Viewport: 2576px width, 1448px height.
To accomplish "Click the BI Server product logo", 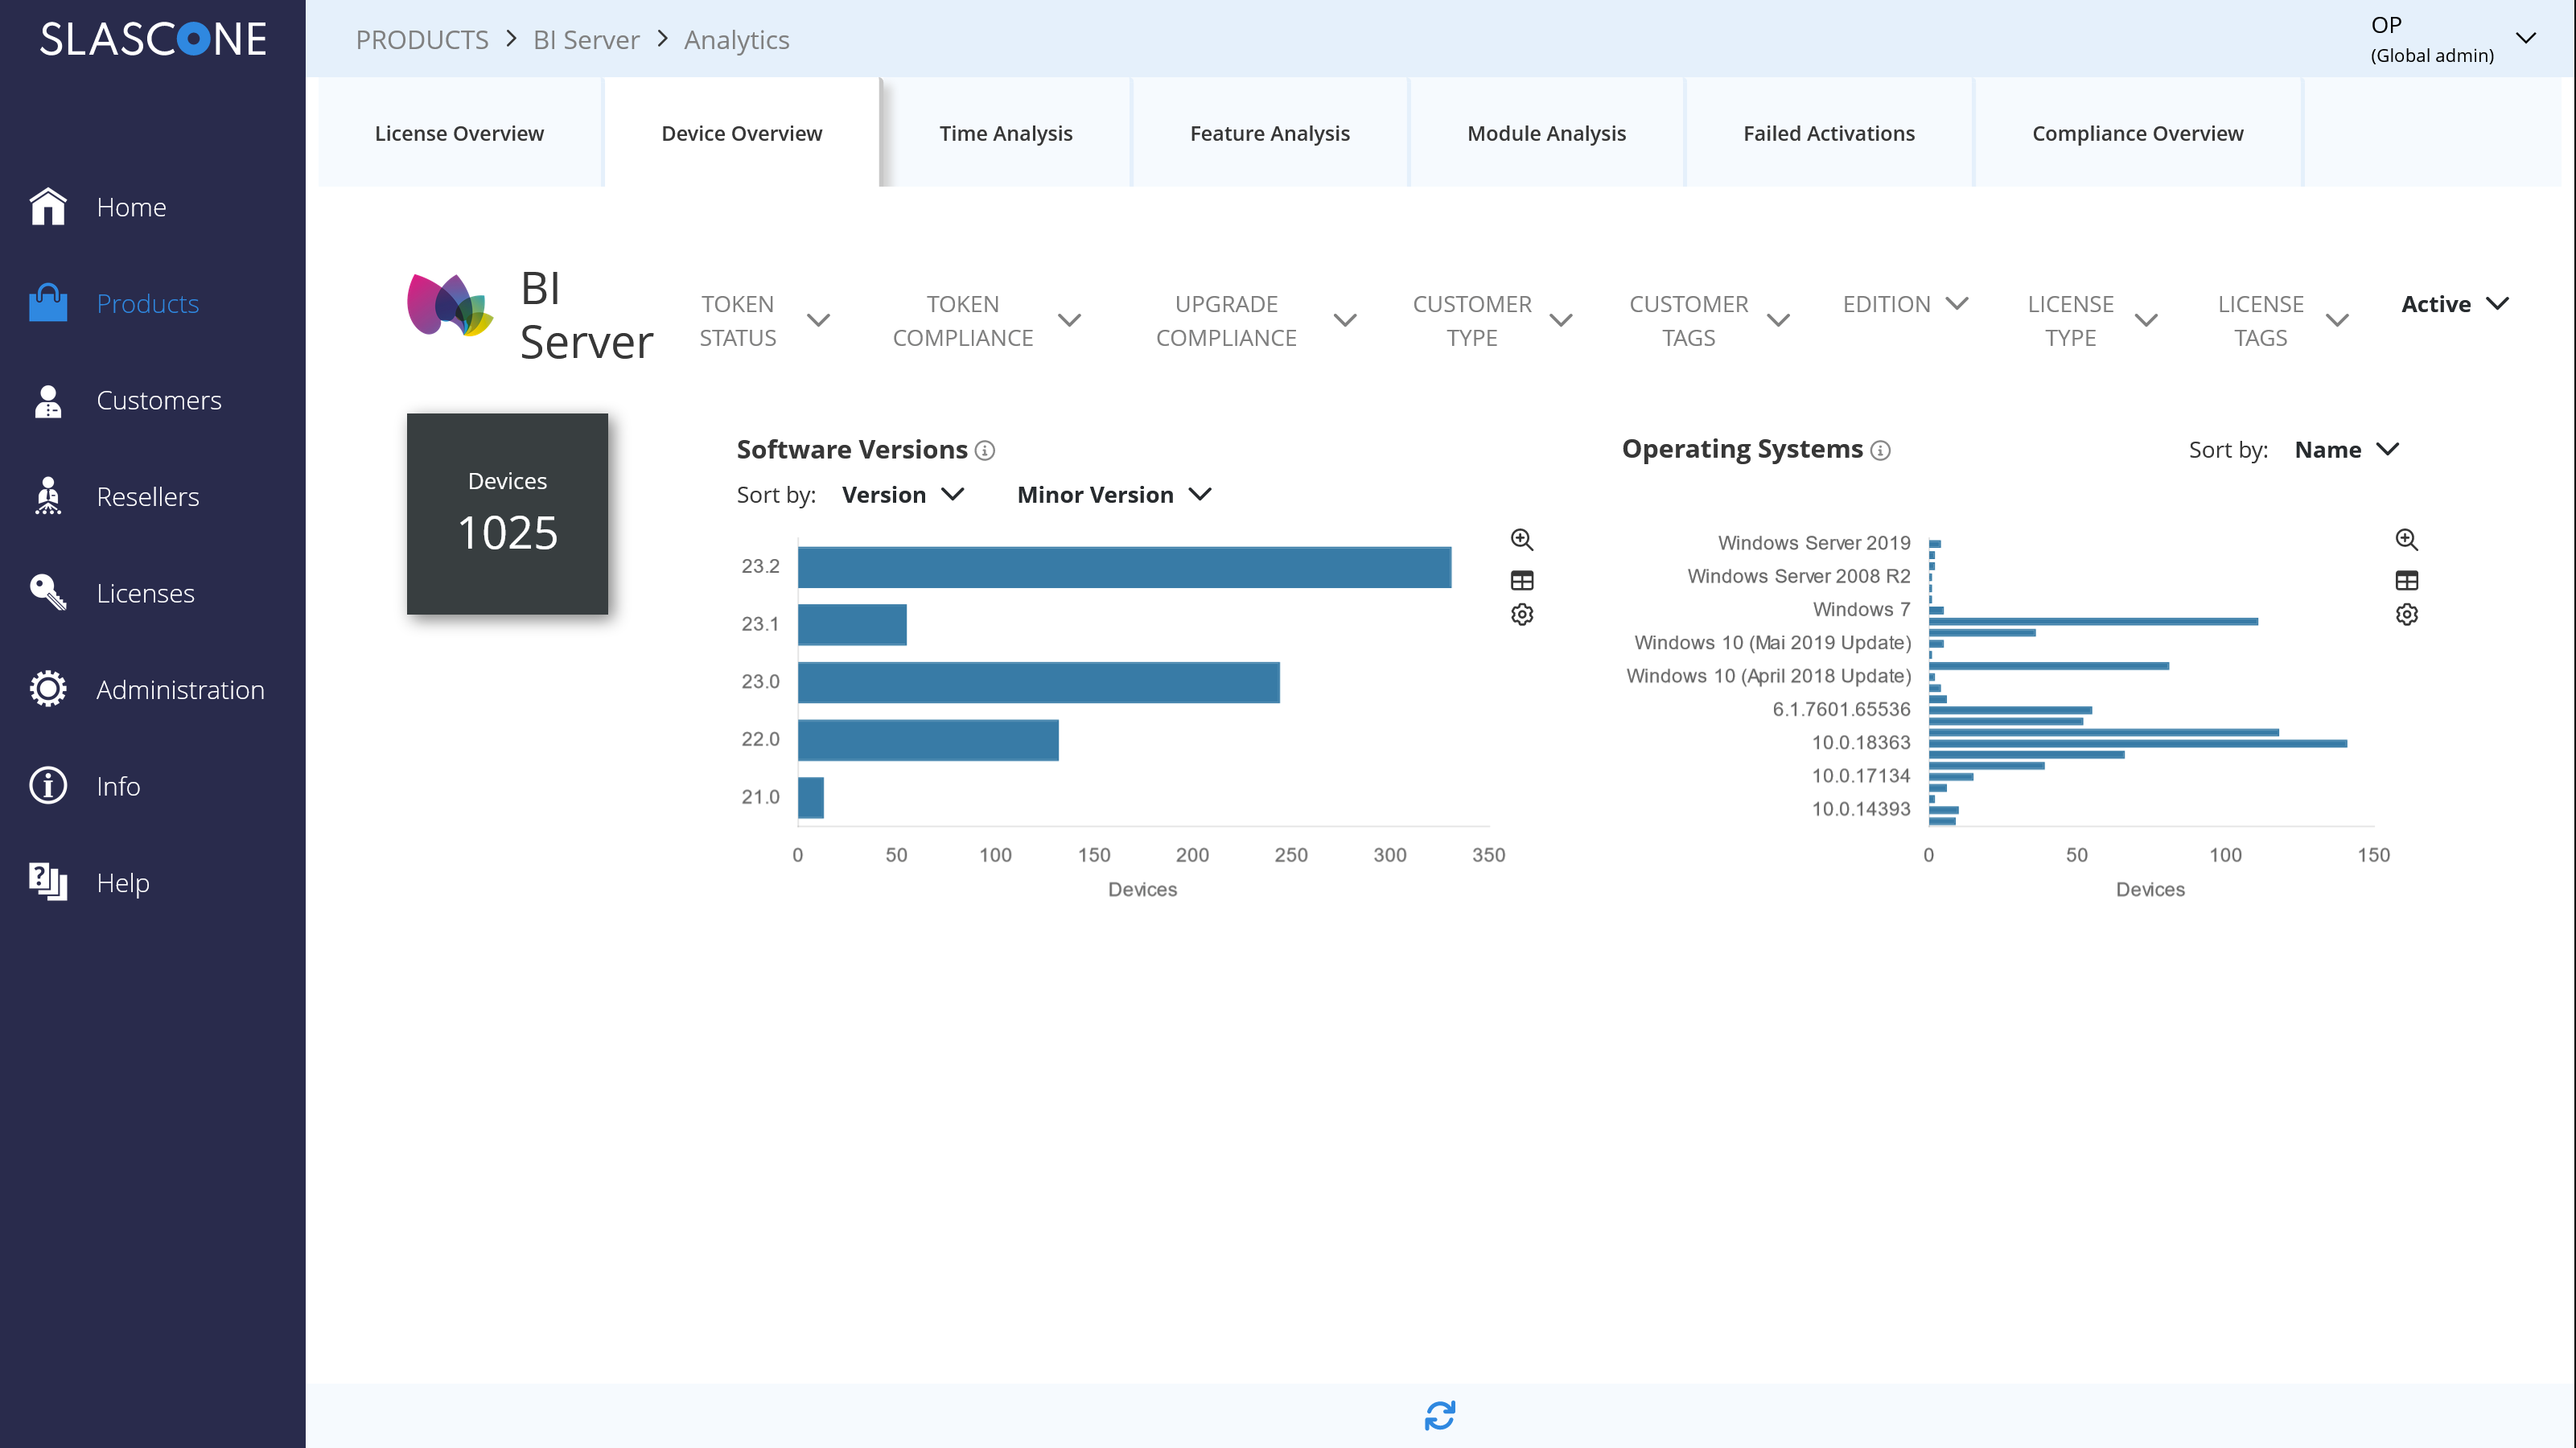I will pos(450,305).
